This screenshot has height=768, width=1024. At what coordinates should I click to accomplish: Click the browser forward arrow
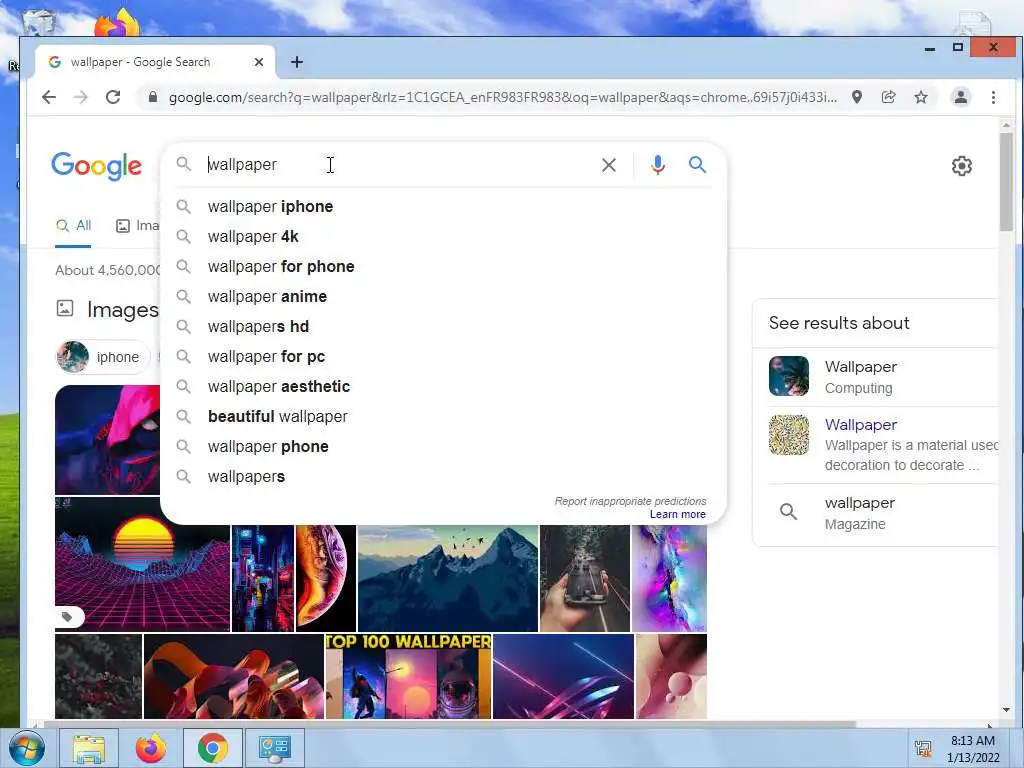click(81, 97)
